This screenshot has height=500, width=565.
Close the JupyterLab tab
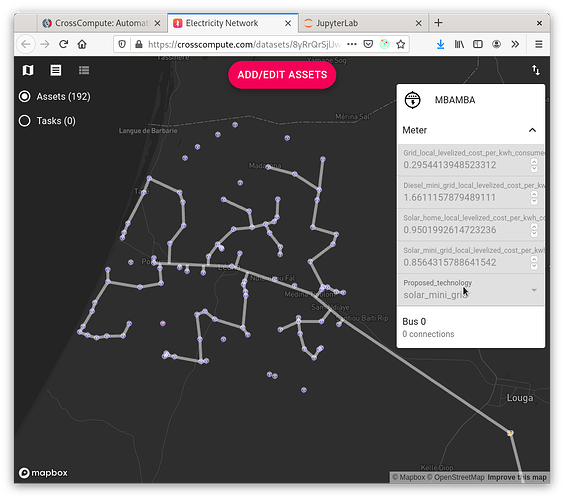click(x=418, y=23)
